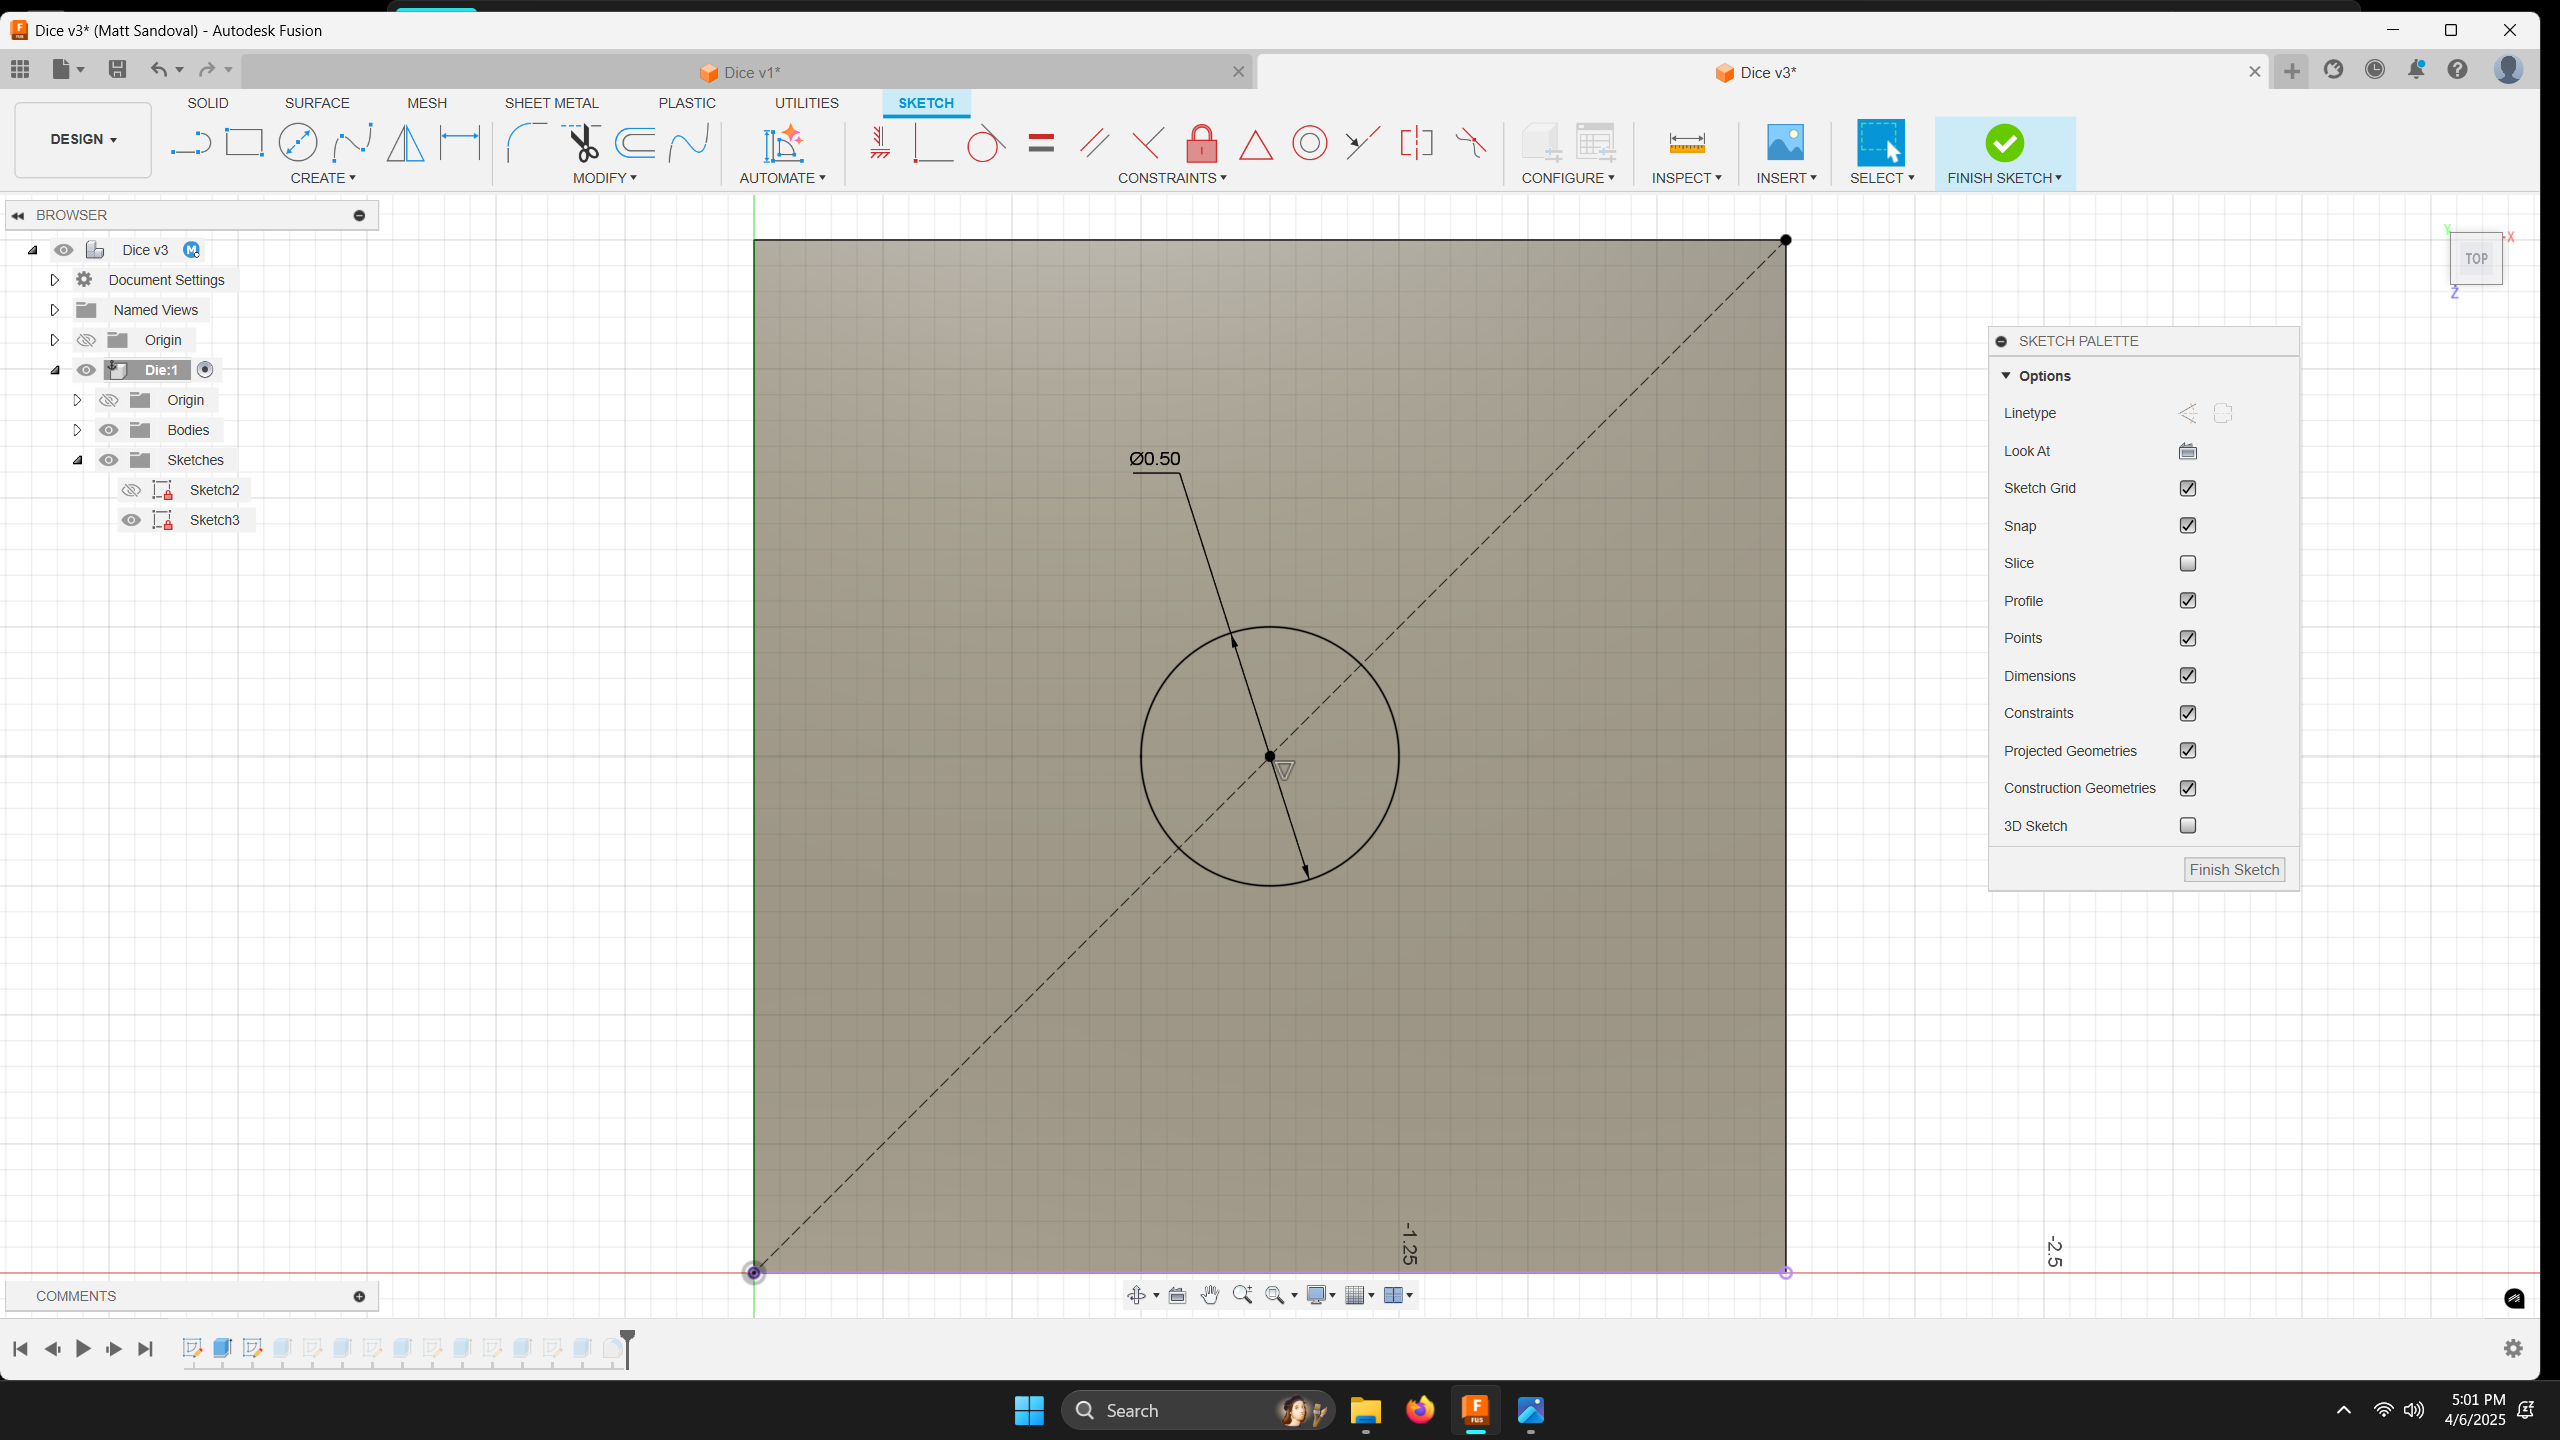
Task: Toggle the Dimensions checkbox
Action: [x=2188, y=676]
